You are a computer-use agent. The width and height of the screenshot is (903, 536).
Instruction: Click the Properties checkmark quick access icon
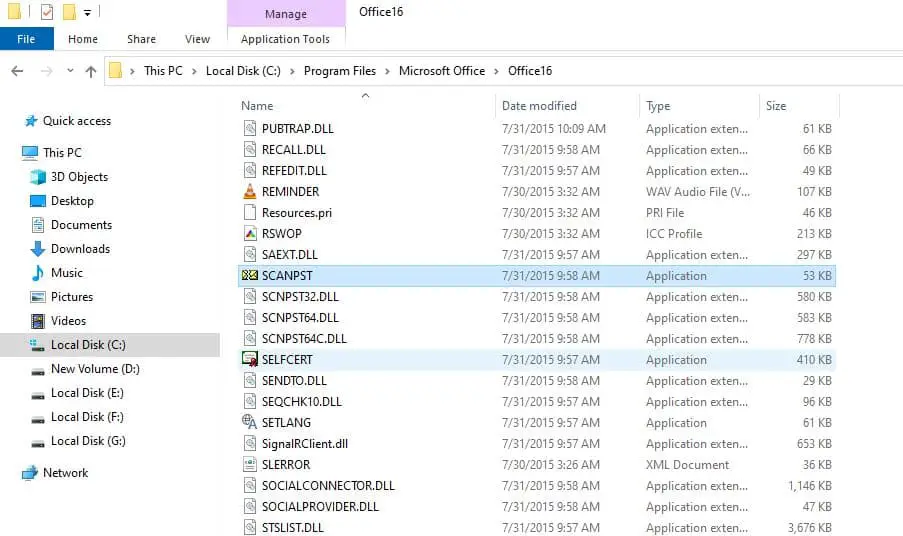(x=47, y=12)
